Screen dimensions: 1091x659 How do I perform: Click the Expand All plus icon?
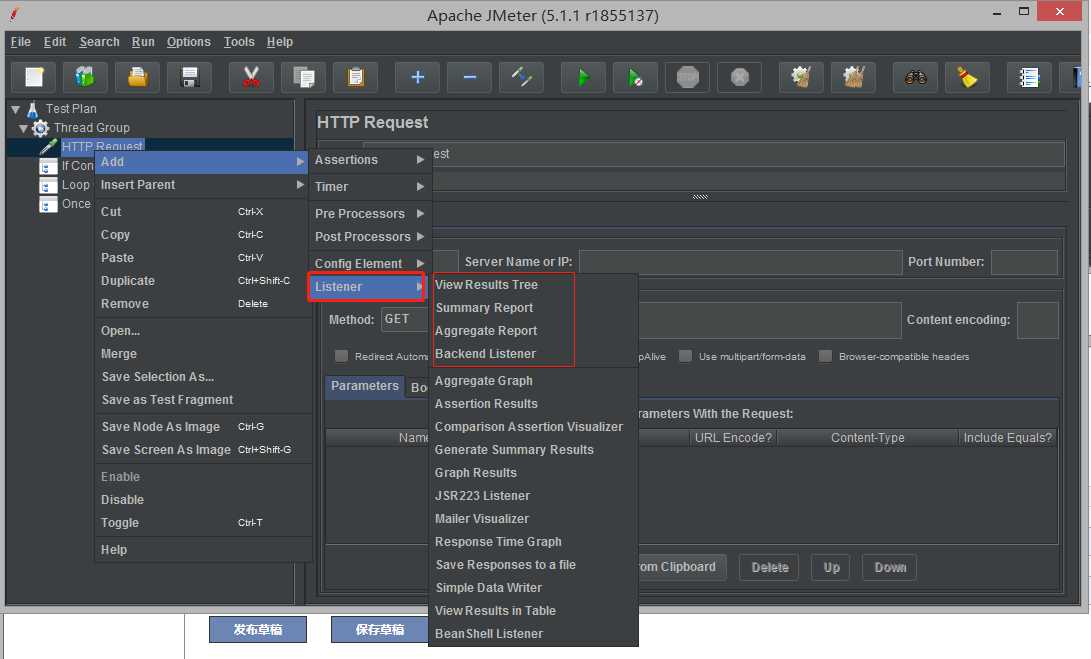click(417, 77)
